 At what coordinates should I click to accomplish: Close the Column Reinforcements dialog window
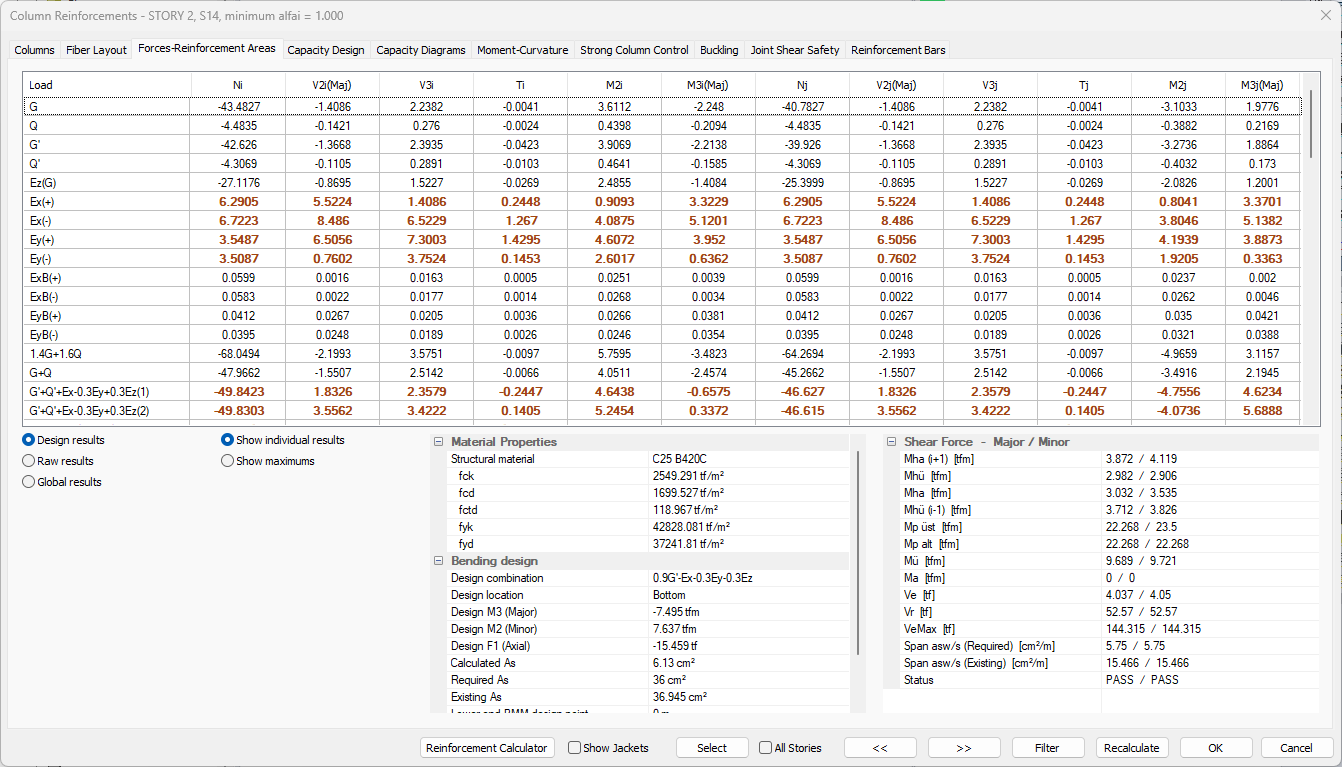coord(1325,14)
